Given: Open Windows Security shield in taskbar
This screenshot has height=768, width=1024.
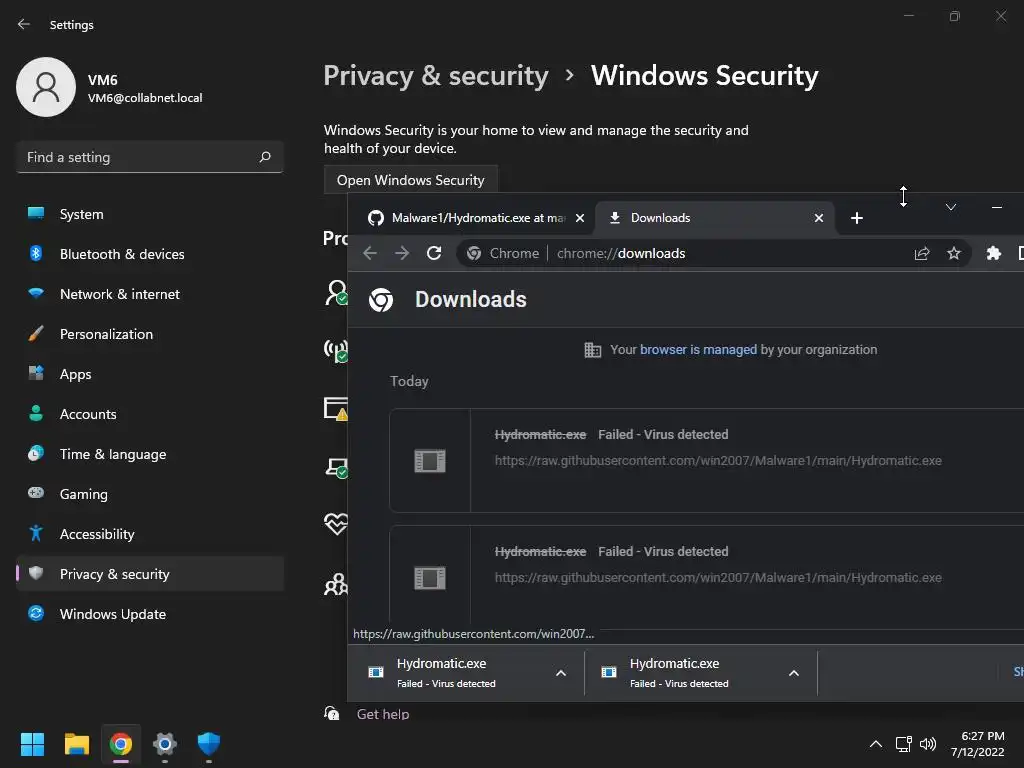Looking at the screenshot, I should 208,744.
